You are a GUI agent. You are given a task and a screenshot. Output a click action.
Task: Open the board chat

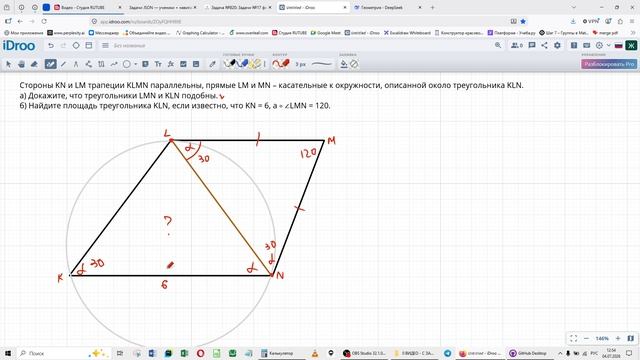[x=531, y=45]
